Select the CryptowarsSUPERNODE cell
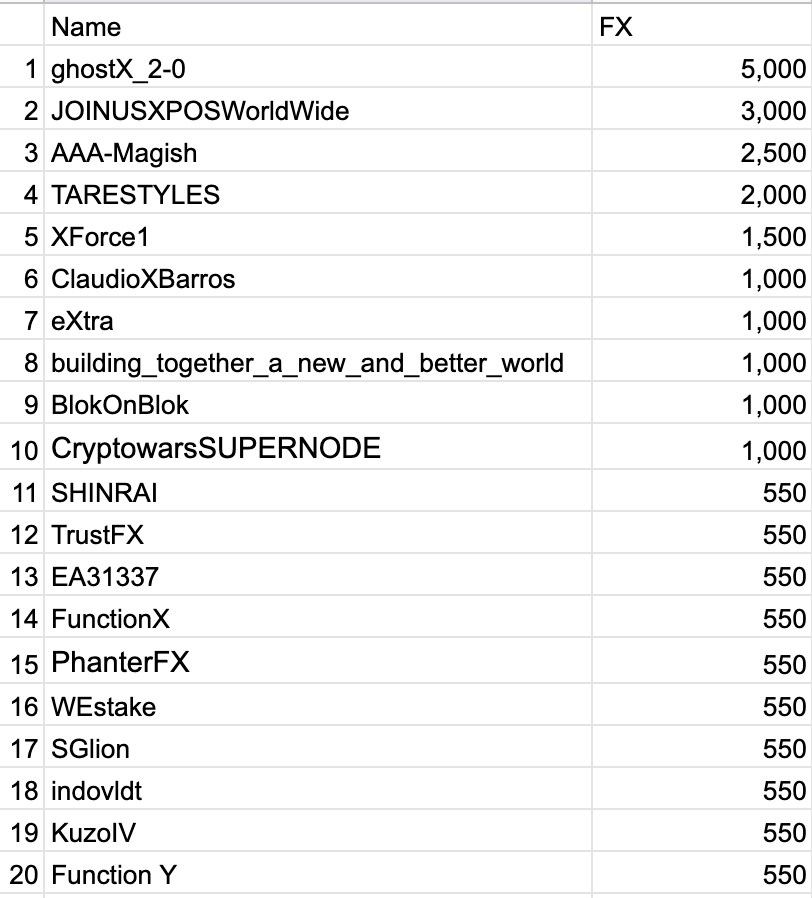This screenshot has width=812, height=898. [x=318, y=447]
